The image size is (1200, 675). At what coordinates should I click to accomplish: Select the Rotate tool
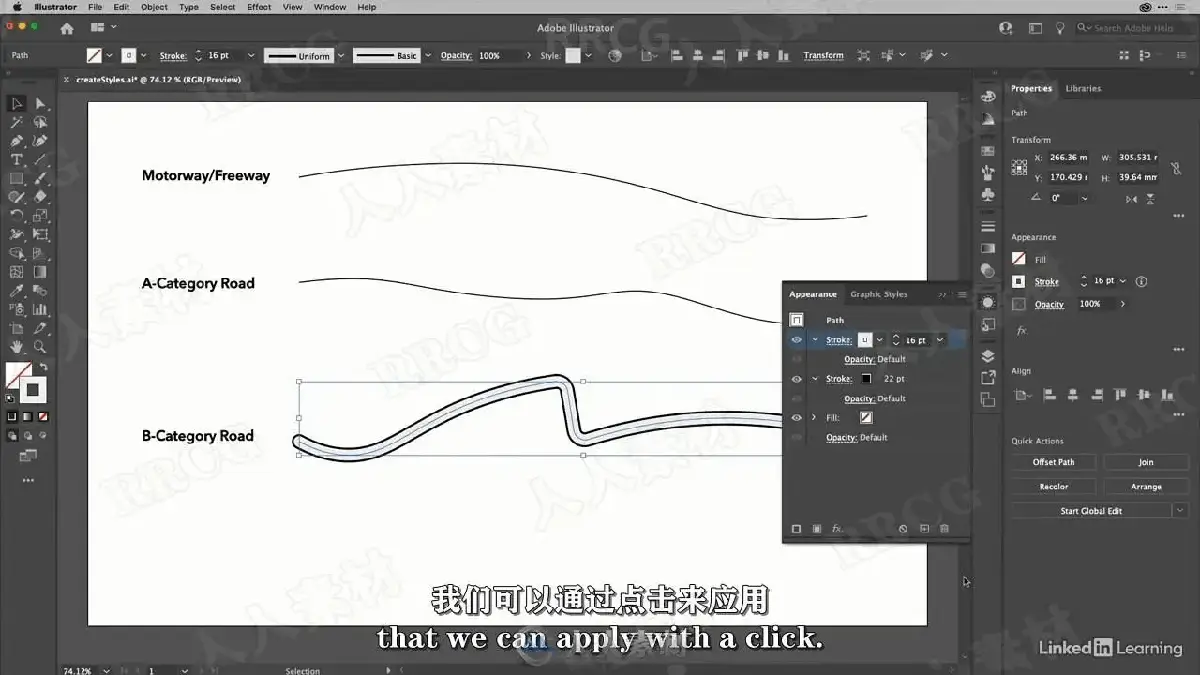pos(17,216)
